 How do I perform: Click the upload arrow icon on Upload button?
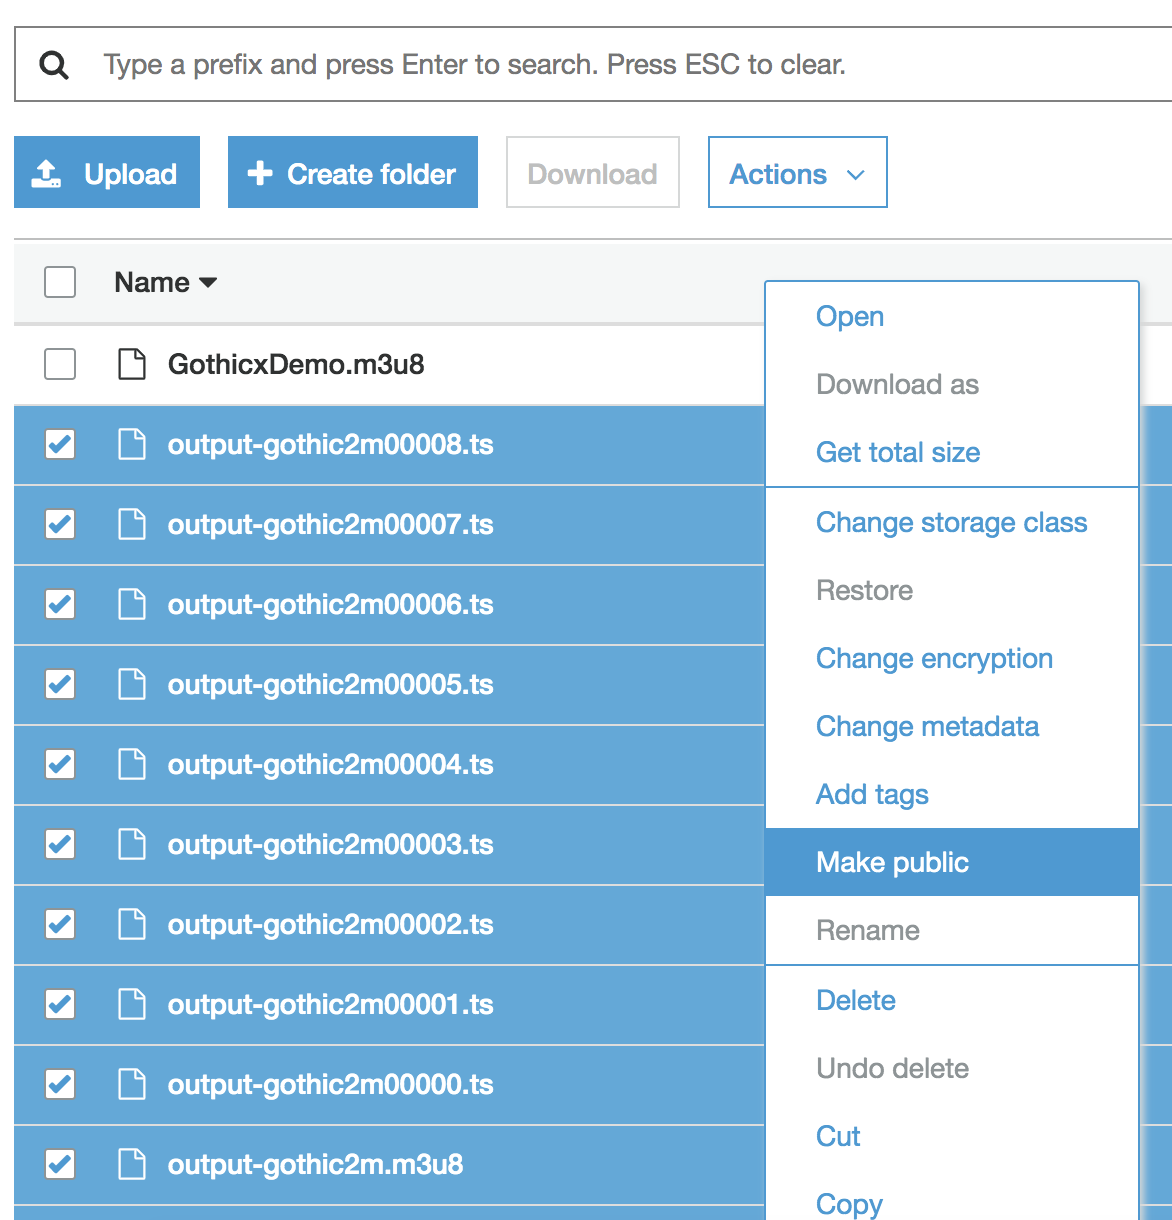pos(48,172)
